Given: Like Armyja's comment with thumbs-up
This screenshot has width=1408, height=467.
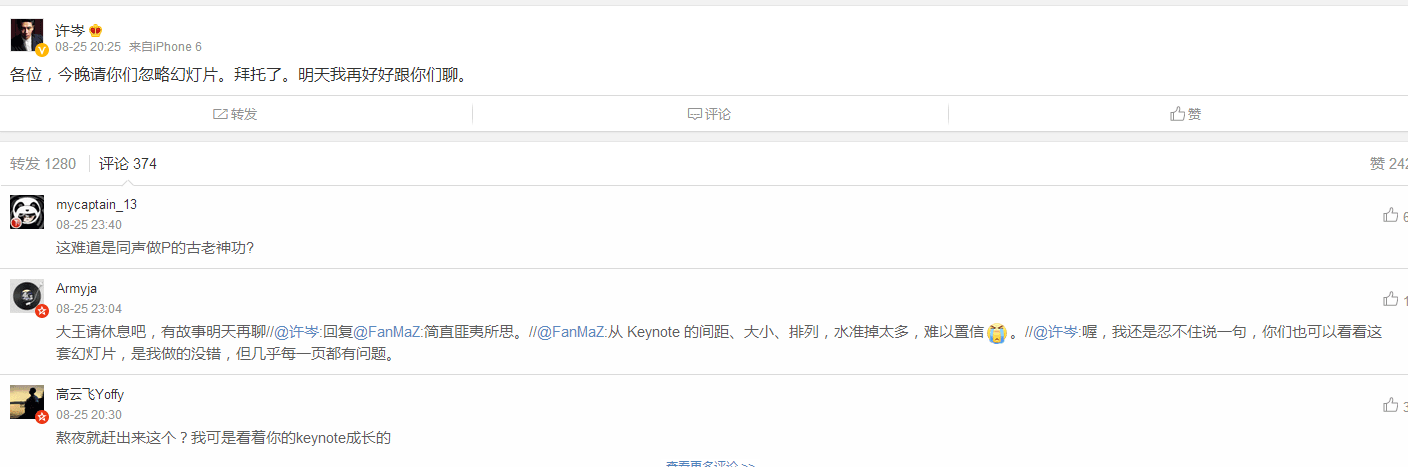Looking at the screenshot, I should pyautogui.click(x=1391, y=298).
